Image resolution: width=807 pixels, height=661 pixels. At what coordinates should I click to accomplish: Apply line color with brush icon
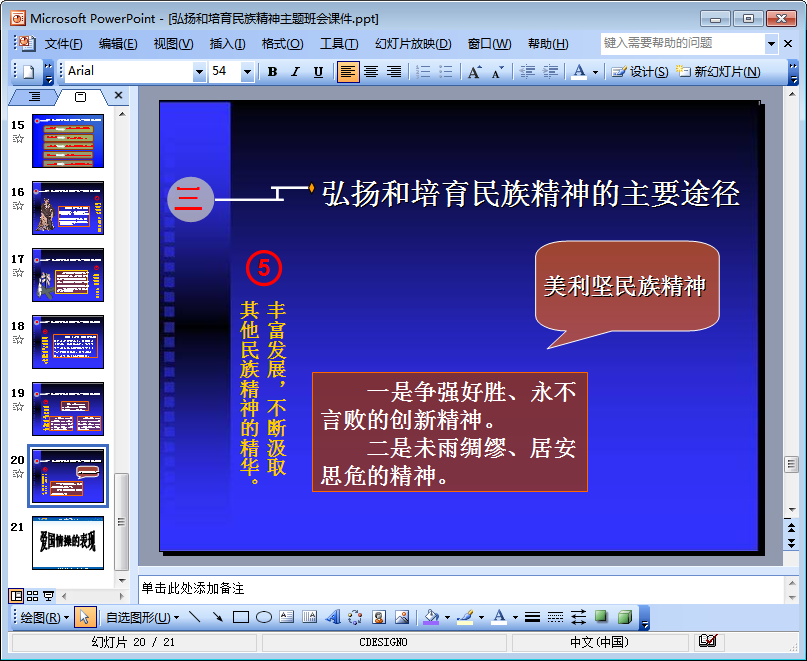[x=465, y=617]
